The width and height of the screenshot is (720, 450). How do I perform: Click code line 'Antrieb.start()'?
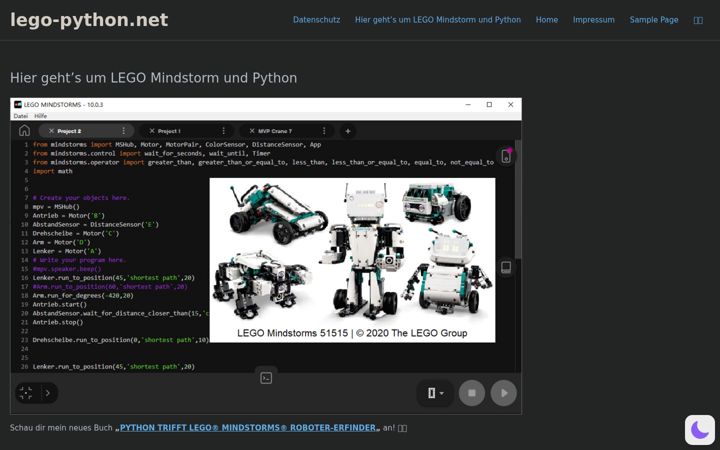[x=59, y=304]
